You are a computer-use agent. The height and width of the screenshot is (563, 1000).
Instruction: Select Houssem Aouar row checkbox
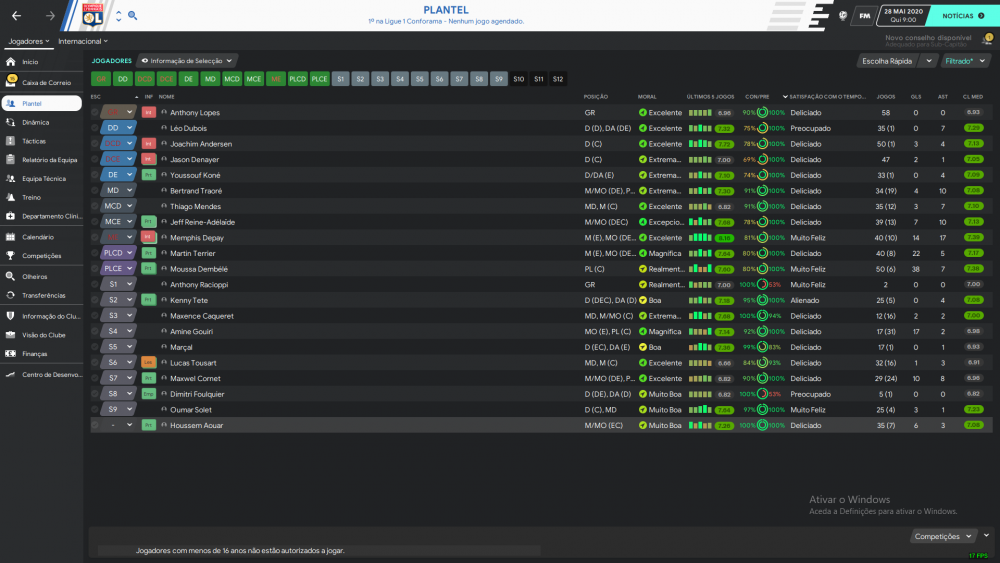tap(95, 425)
